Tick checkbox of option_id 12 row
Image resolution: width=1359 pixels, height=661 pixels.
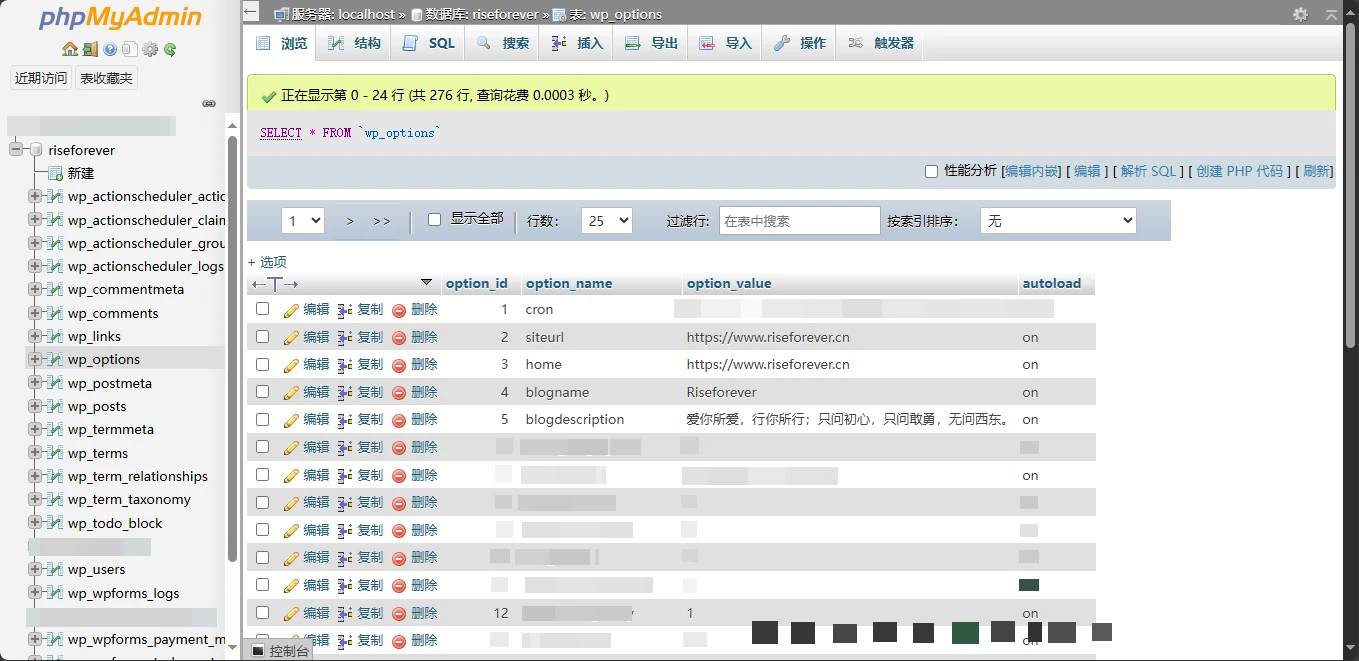[x=262, y=612]
